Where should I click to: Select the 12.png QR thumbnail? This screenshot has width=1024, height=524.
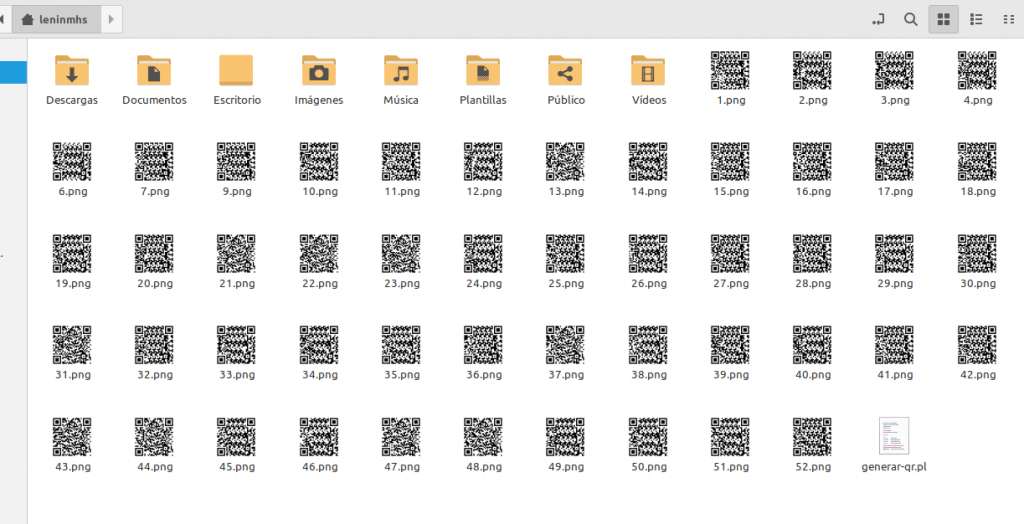pyautogui.click(x=483, y=162)
